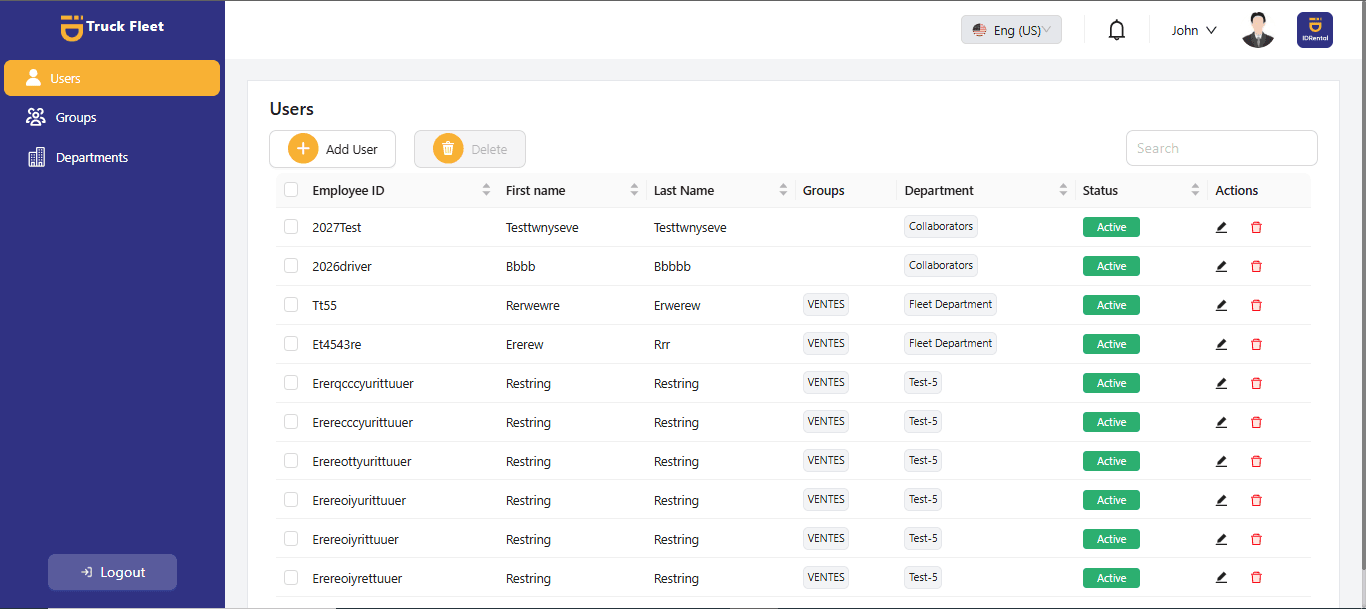Click the VENTES tag for Et4543re
This screenshot has width=1366, height=609.
826,343
